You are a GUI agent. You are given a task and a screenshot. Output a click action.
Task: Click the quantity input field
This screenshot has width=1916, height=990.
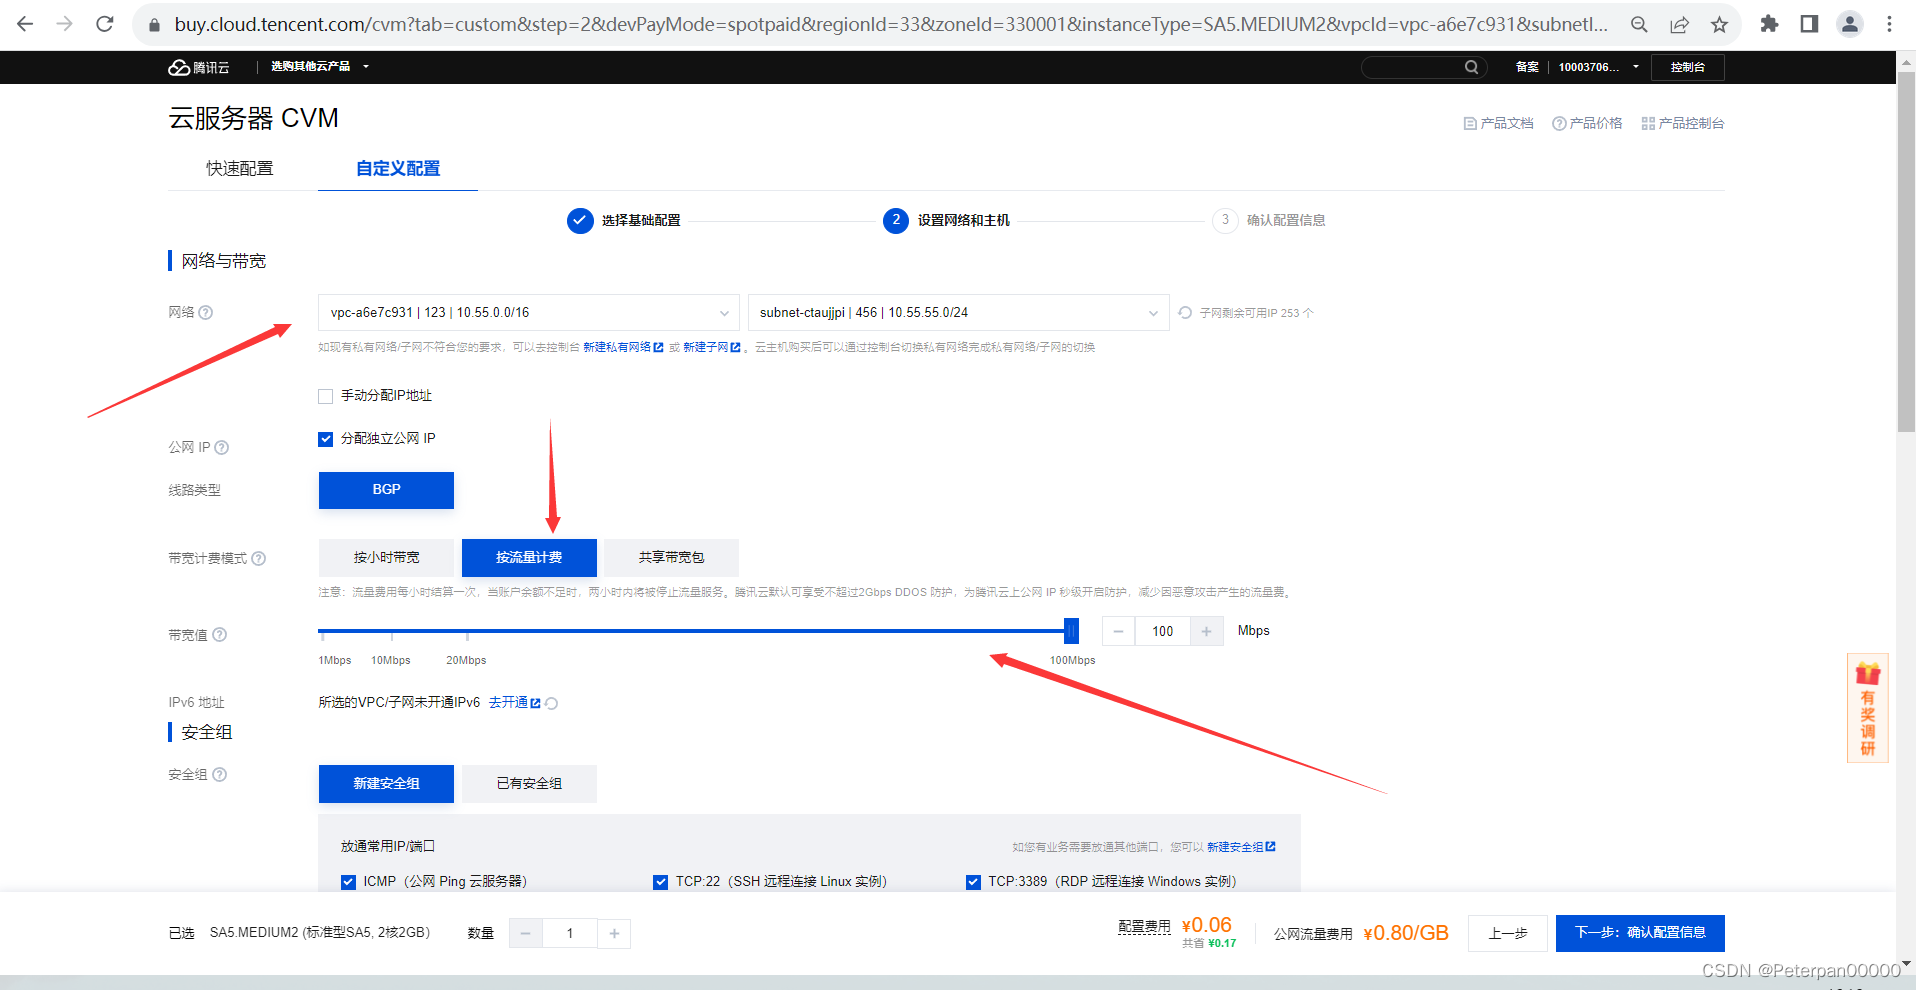tap(570, 933)
